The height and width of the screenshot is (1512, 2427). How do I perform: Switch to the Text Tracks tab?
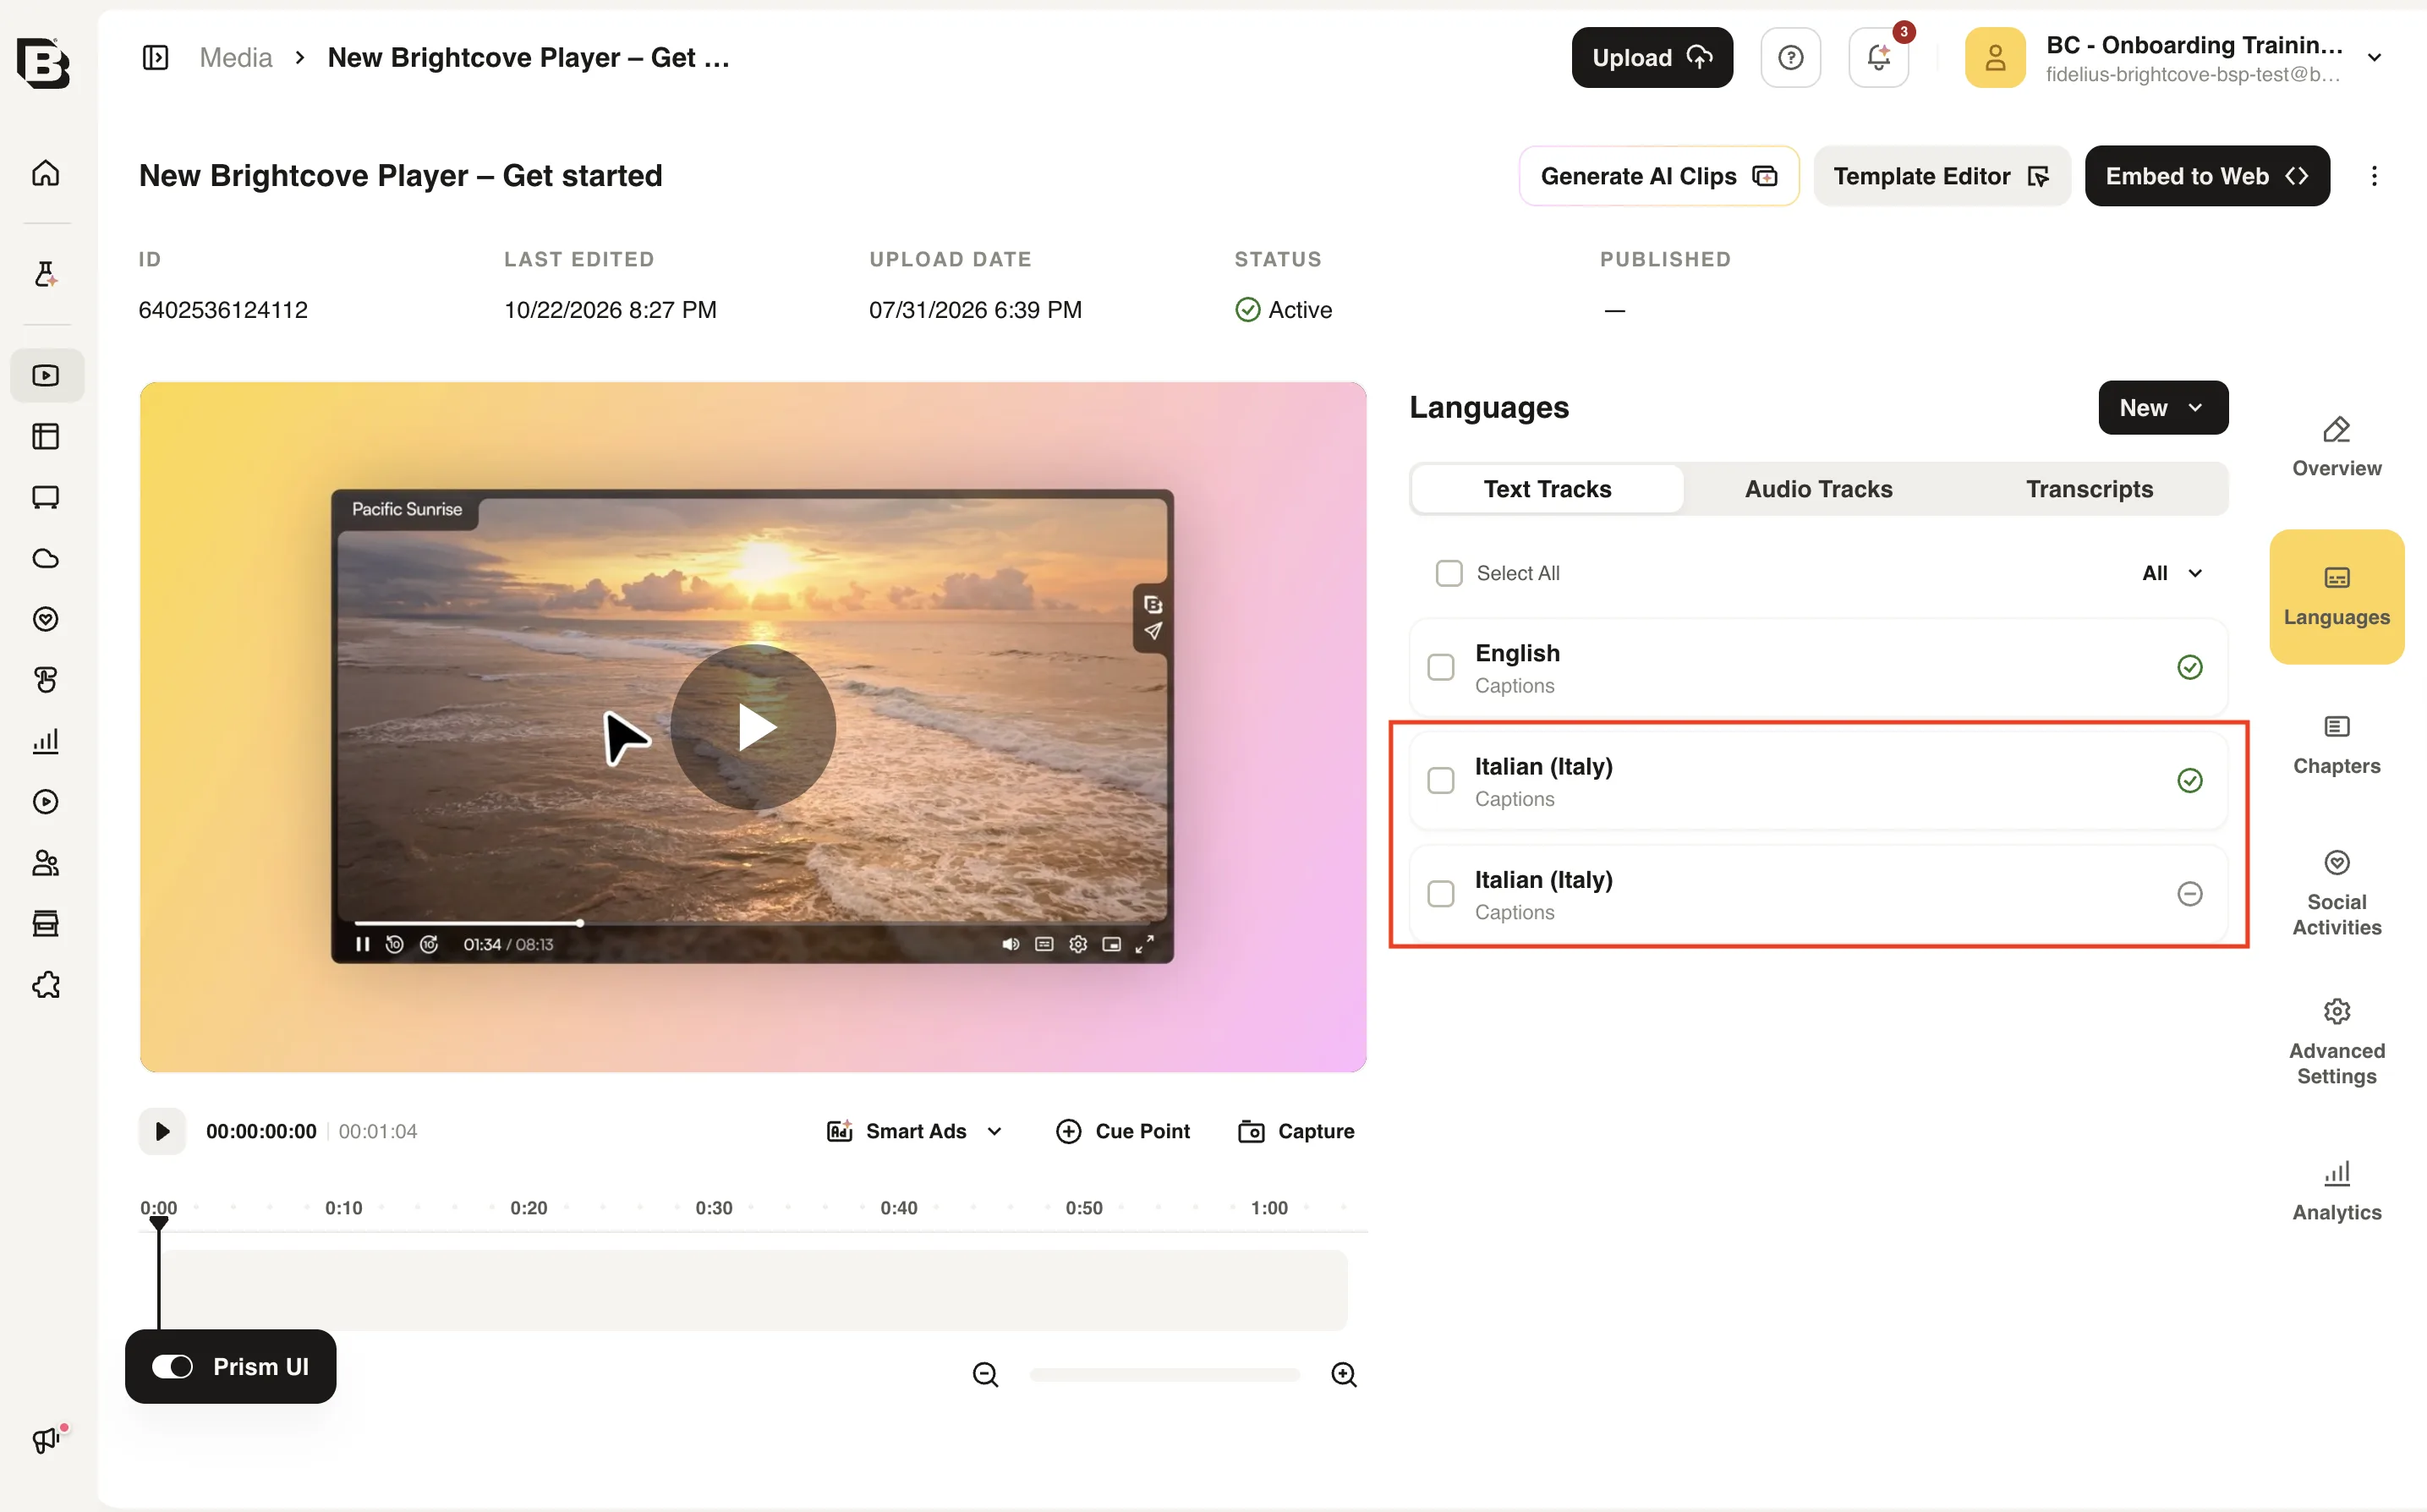coord(1547,489)
